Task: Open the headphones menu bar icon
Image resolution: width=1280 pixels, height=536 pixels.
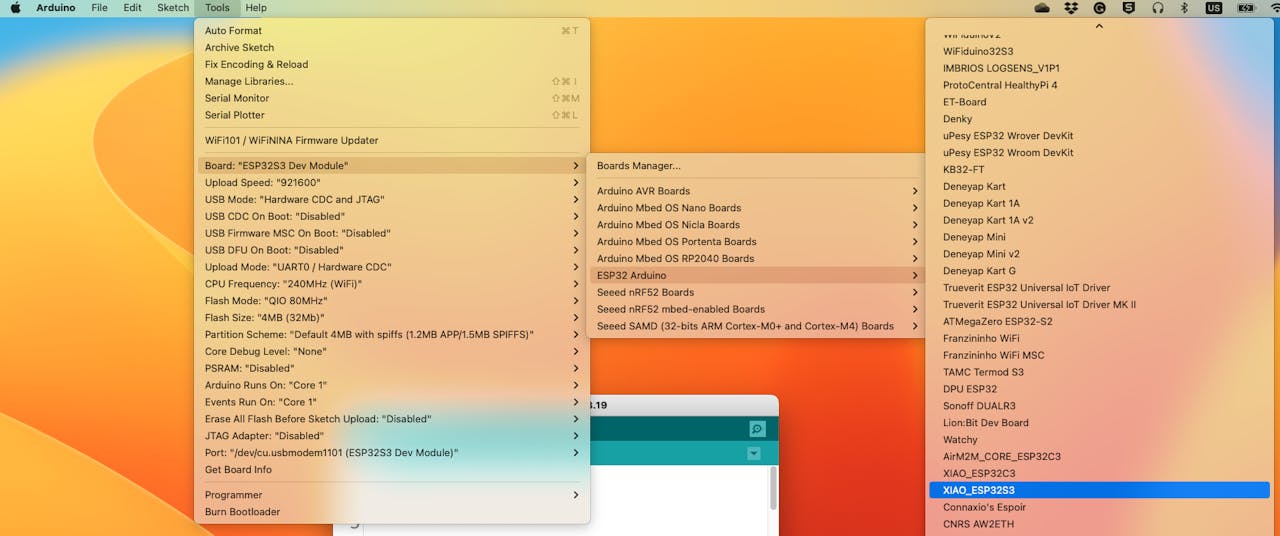Action: 1158,8
